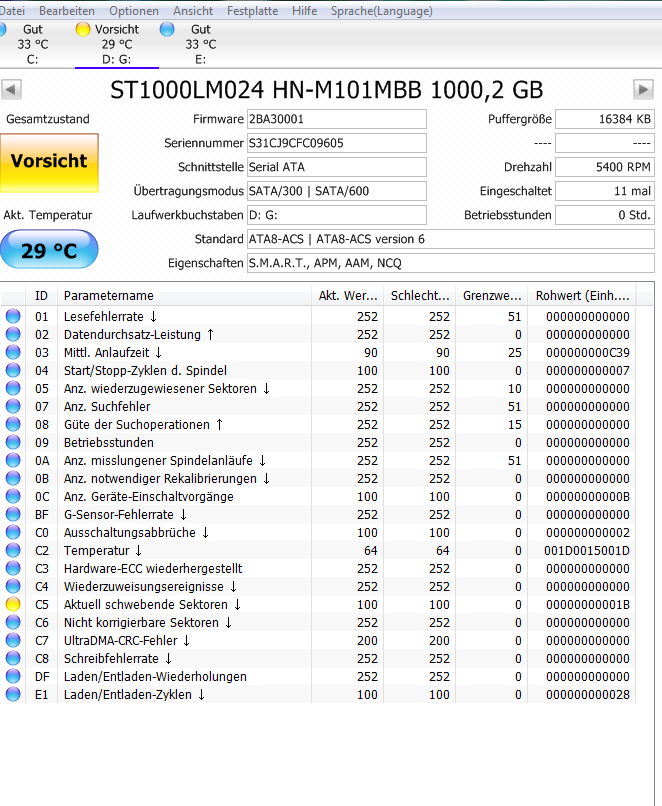Go to previous disk with left arrow
Screen dimensions: 662x806
tap(11, 89)
